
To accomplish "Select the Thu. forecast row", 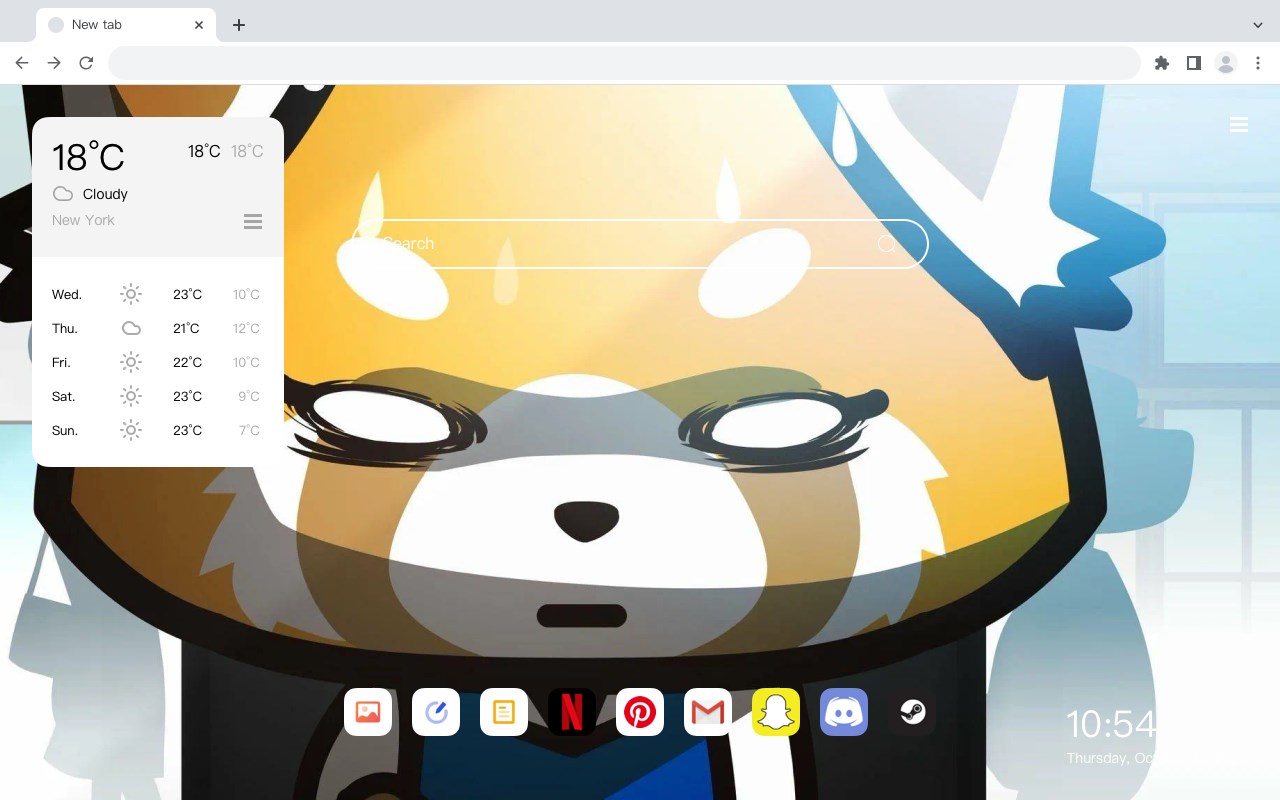I will coord(157,328).
